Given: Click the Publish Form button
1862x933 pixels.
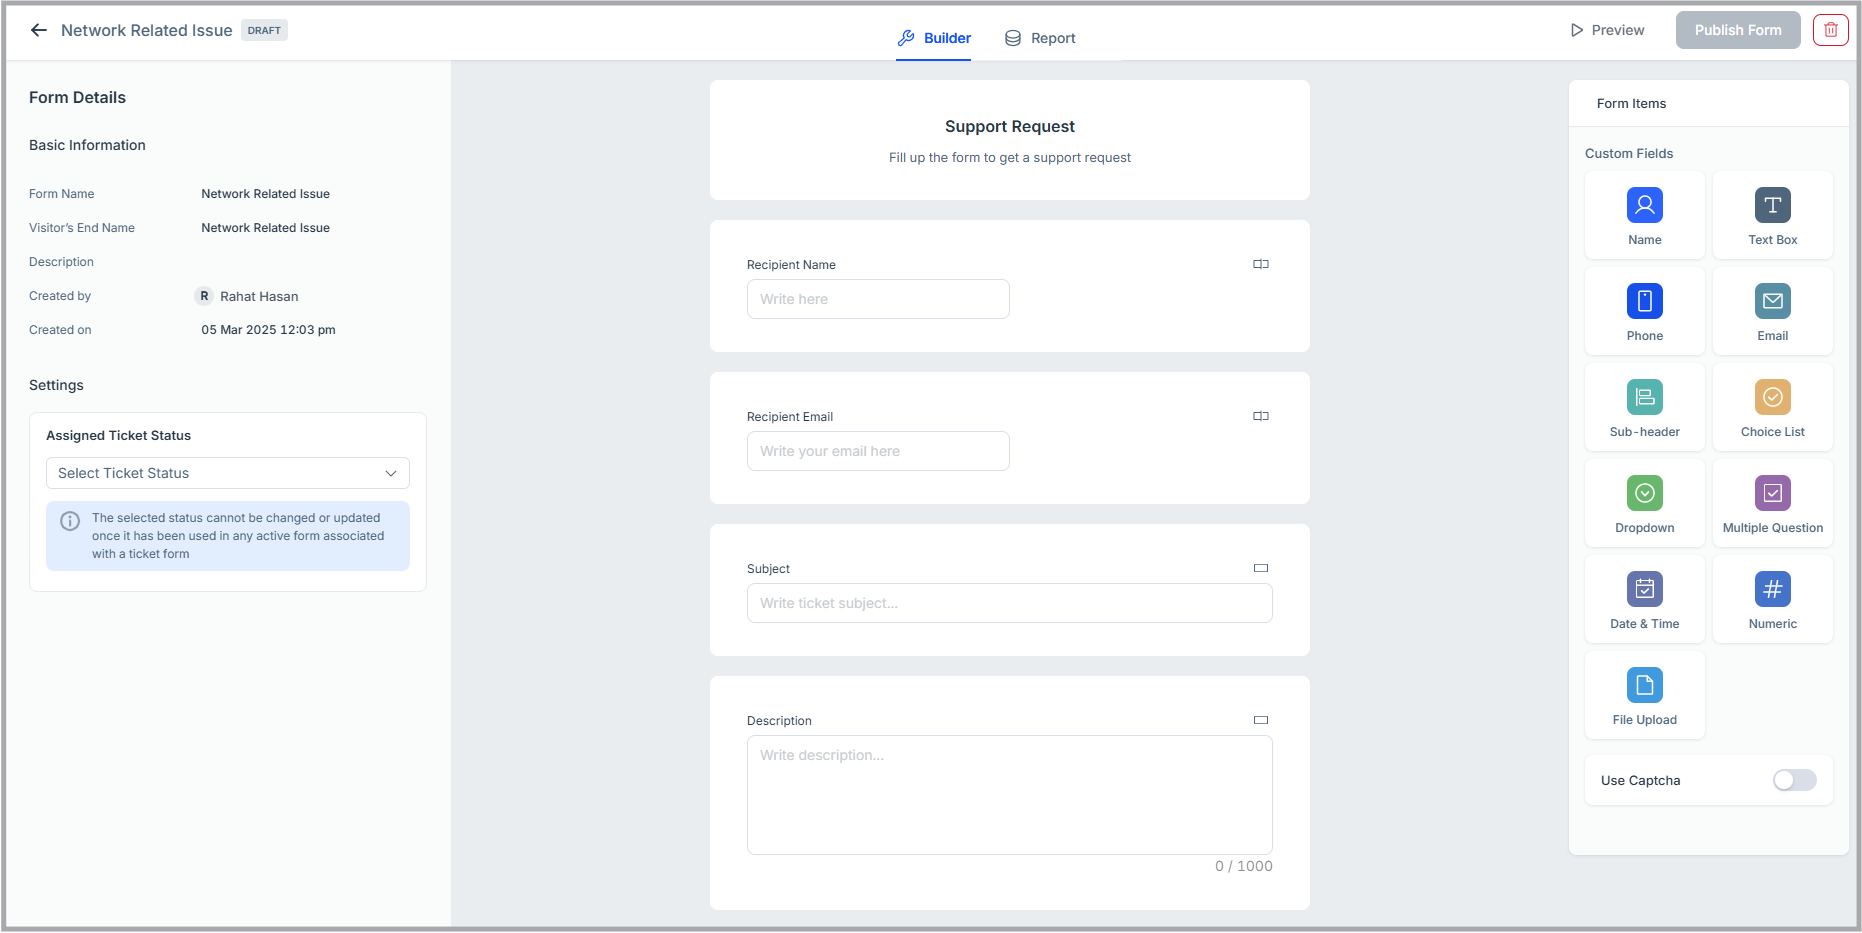Looking at the screenshot, I should (1737, 30).
